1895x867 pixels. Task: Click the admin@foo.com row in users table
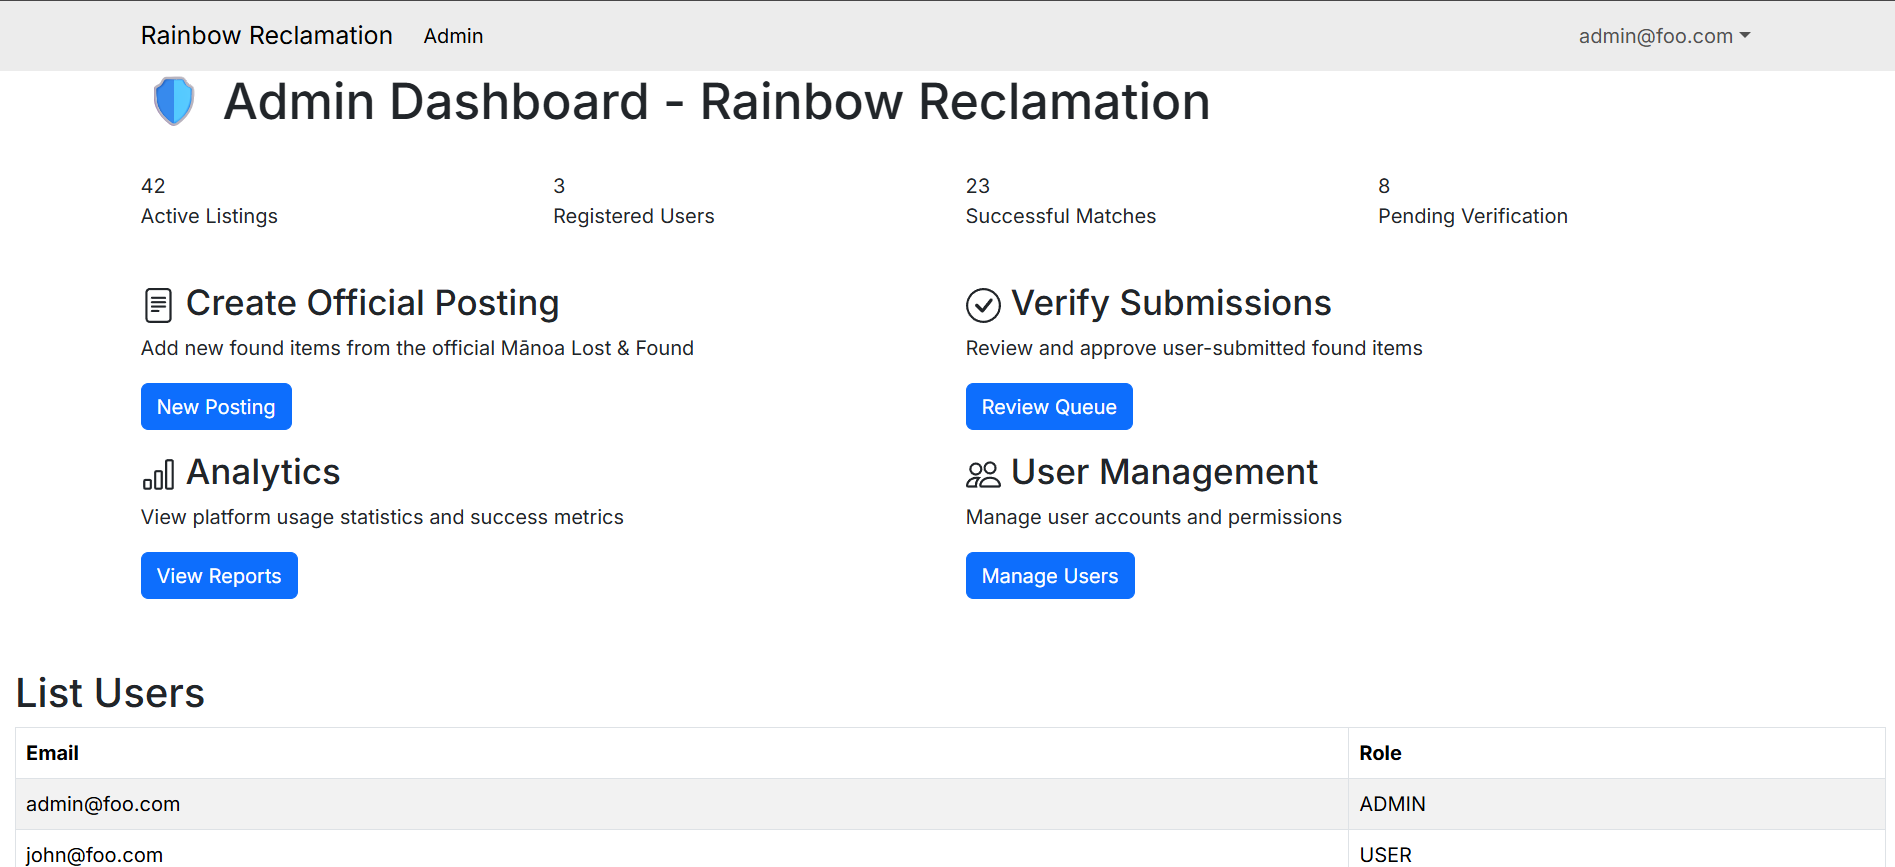tap(103, 804)
